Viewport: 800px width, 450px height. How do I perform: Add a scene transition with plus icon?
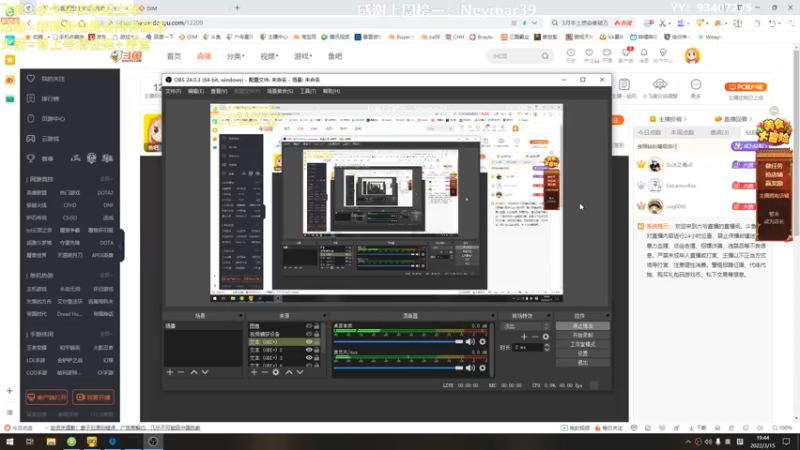(x=524, y=337)
